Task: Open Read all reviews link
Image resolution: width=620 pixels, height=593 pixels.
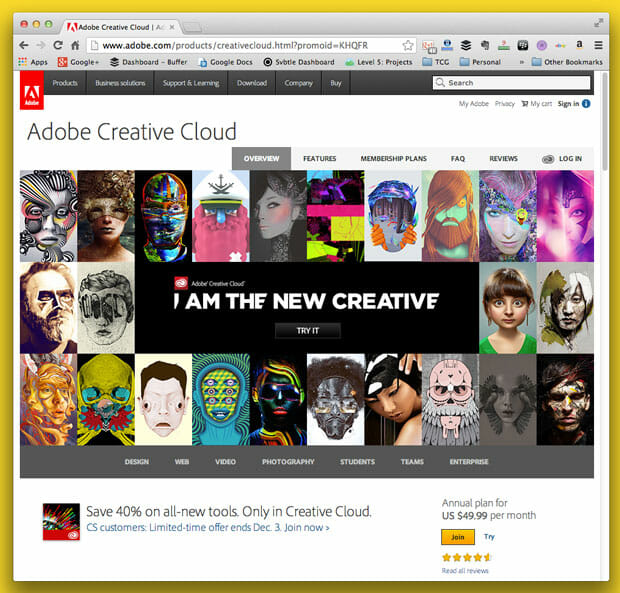Action: [x=465, y=570]
